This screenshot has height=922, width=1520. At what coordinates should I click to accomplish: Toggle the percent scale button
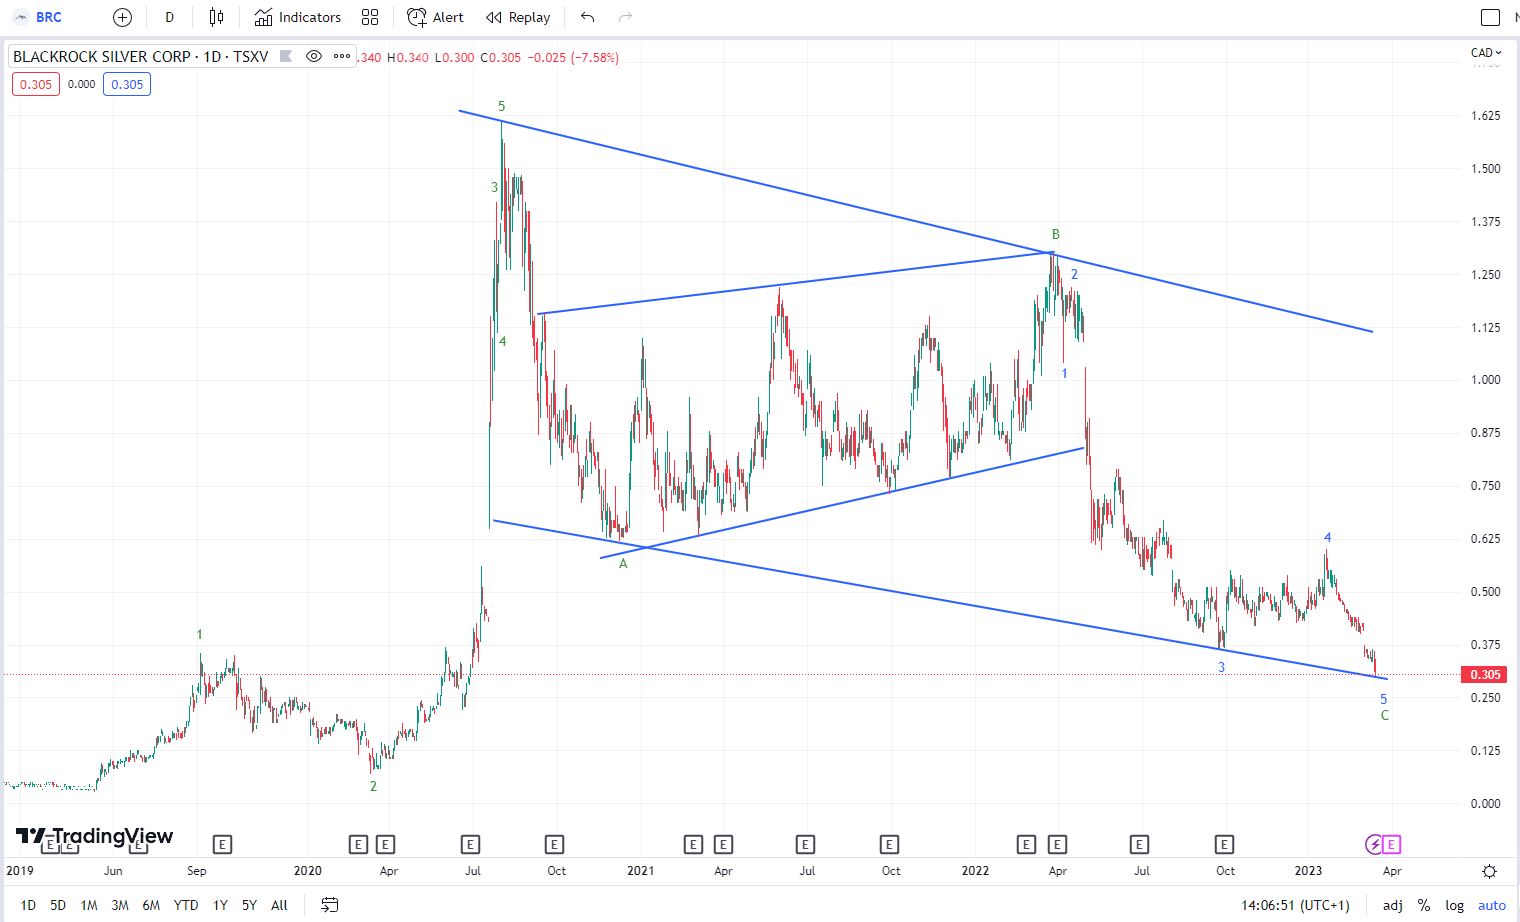click(x=1424, y=905)
